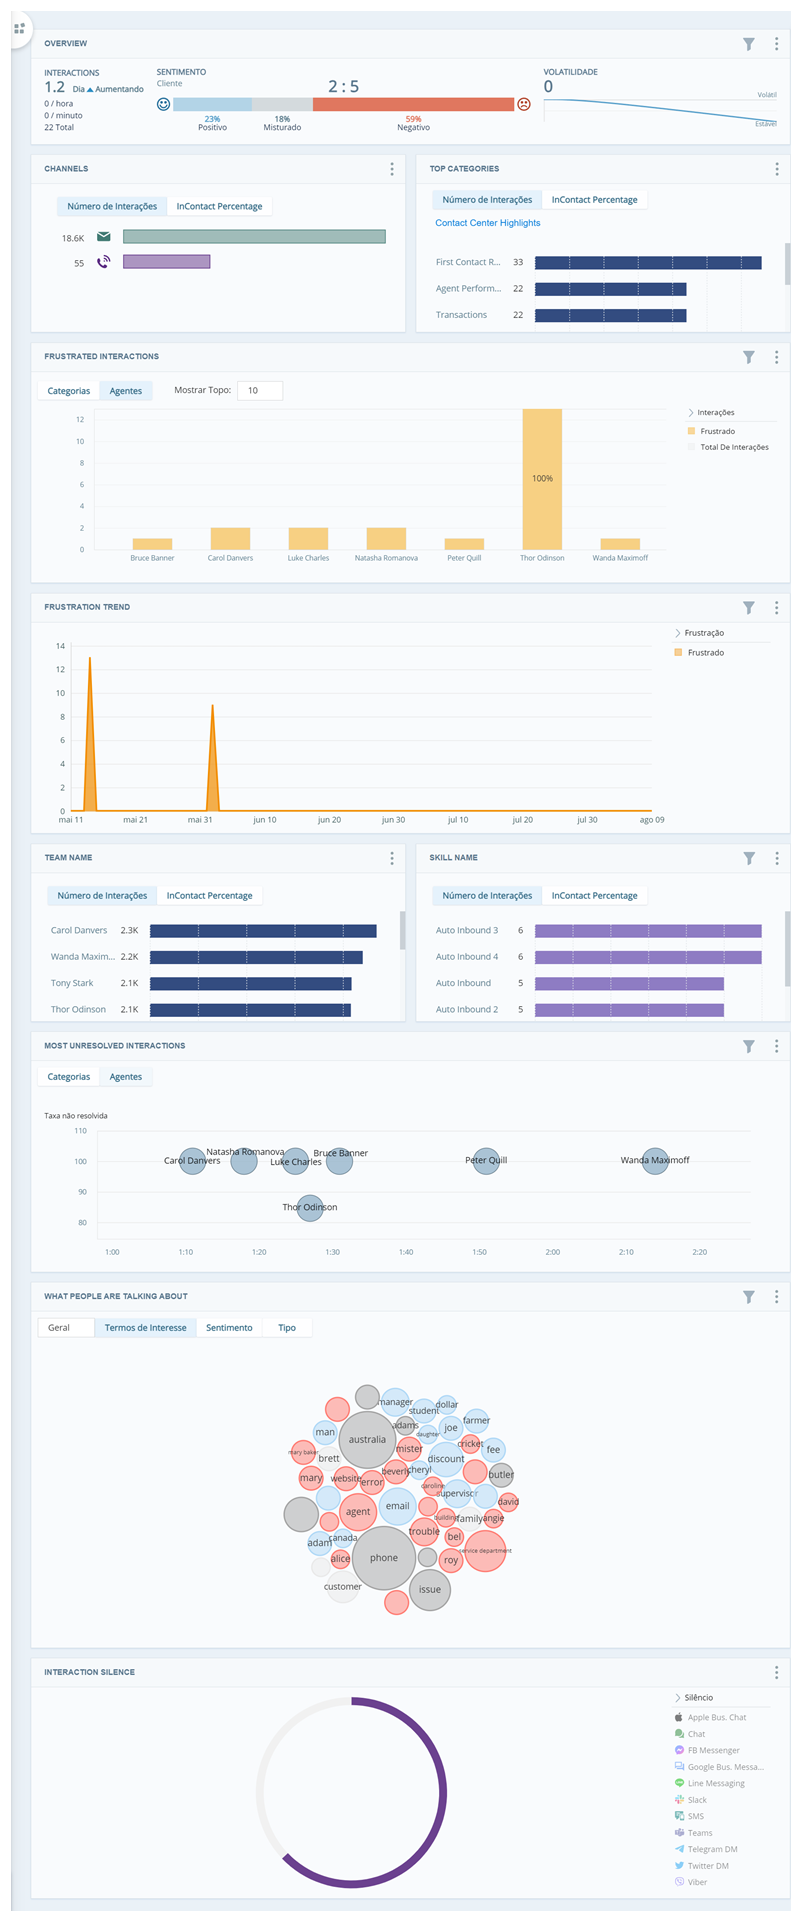
Task: Switch to Agentes tab in Frustrated Interactions
Action: click(126, 391)
